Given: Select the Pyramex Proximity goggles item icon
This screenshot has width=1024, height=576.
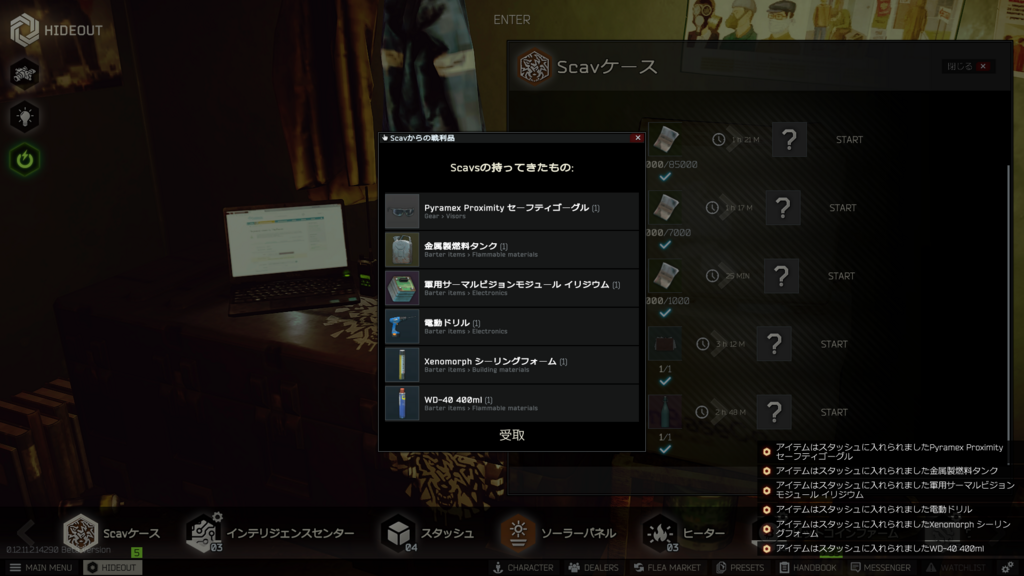Looking at the screenshot, I should (x=402, y=211).
